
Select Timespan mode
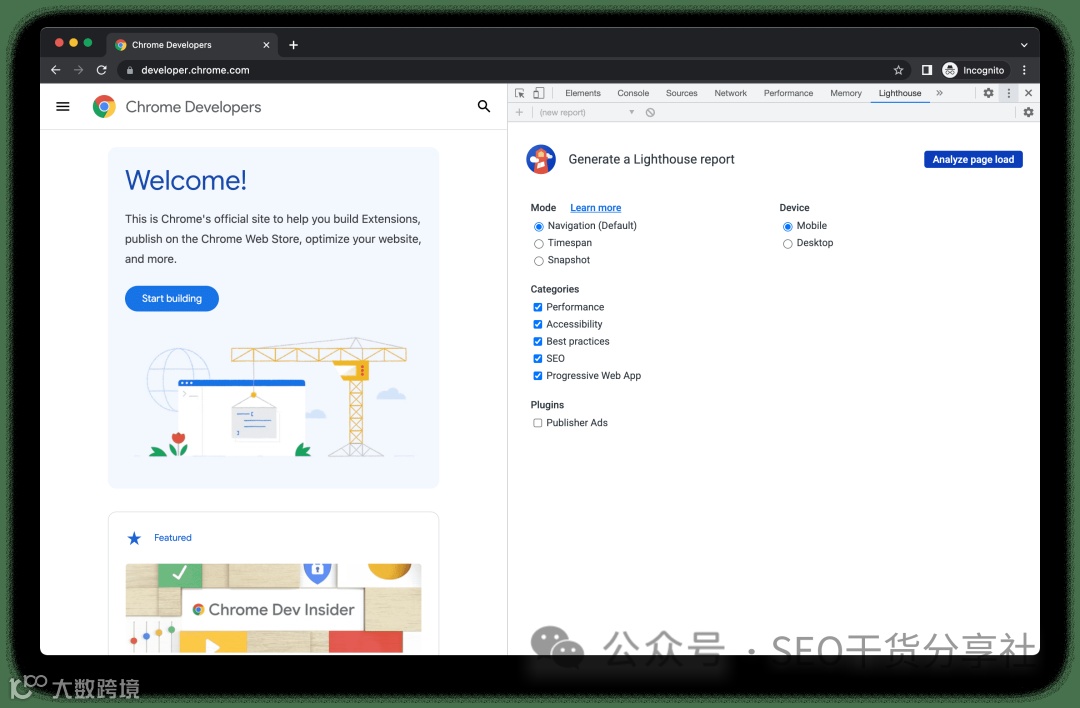[x=539, y=243]
